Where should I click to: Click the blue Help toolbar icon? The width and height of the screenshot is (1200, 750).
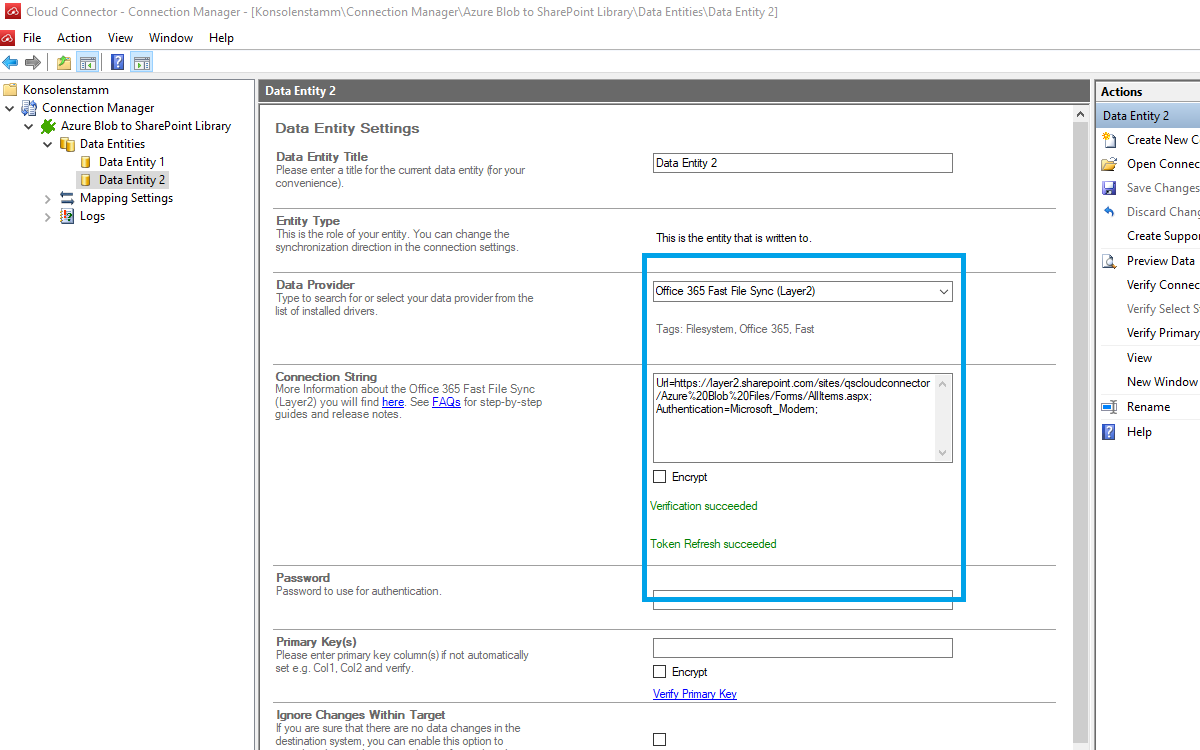click(x=117, y=63)
